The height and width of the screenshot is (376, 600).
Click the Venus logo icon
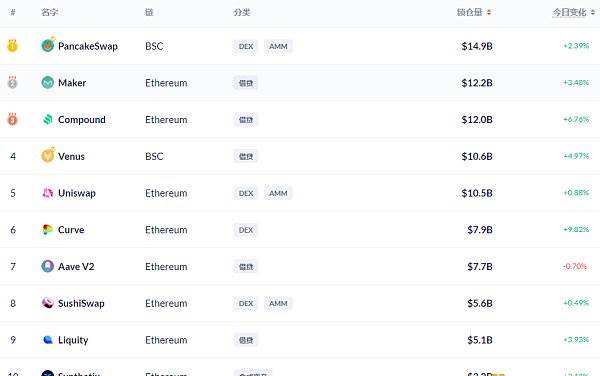pos(48,155)
